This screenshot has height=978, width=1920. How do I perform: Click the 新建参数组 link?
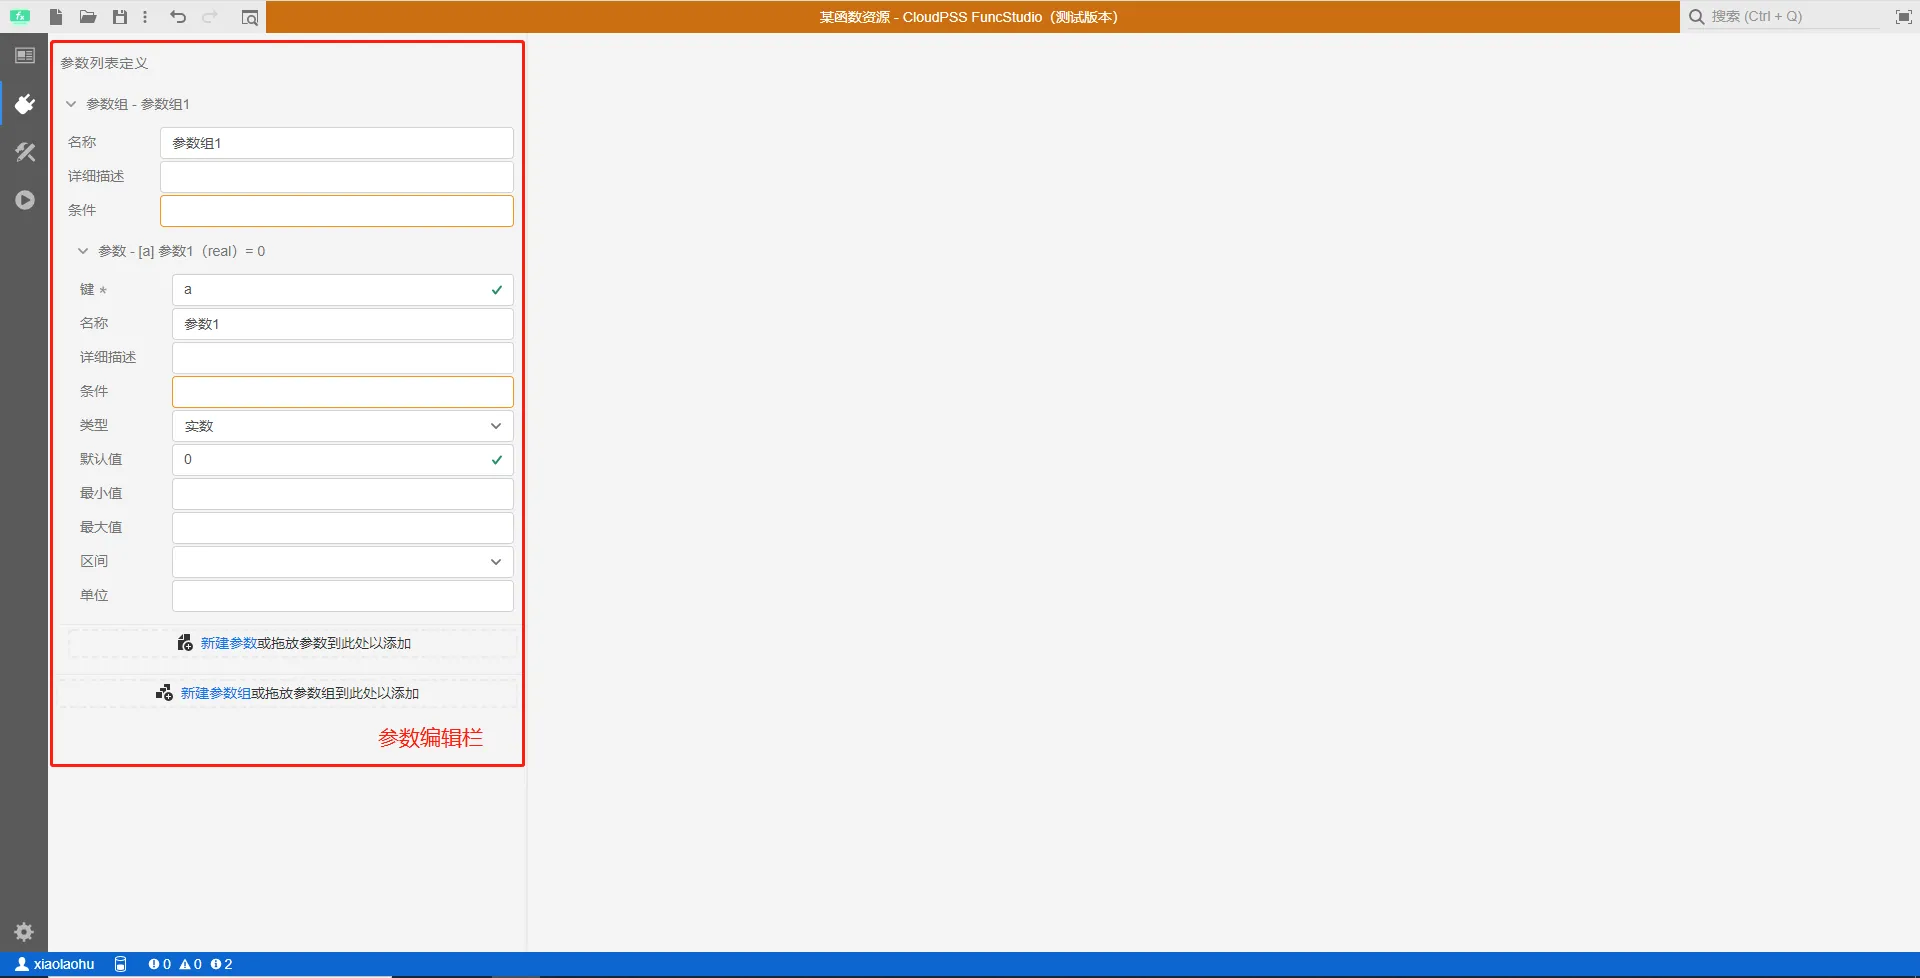click(216, 693)
